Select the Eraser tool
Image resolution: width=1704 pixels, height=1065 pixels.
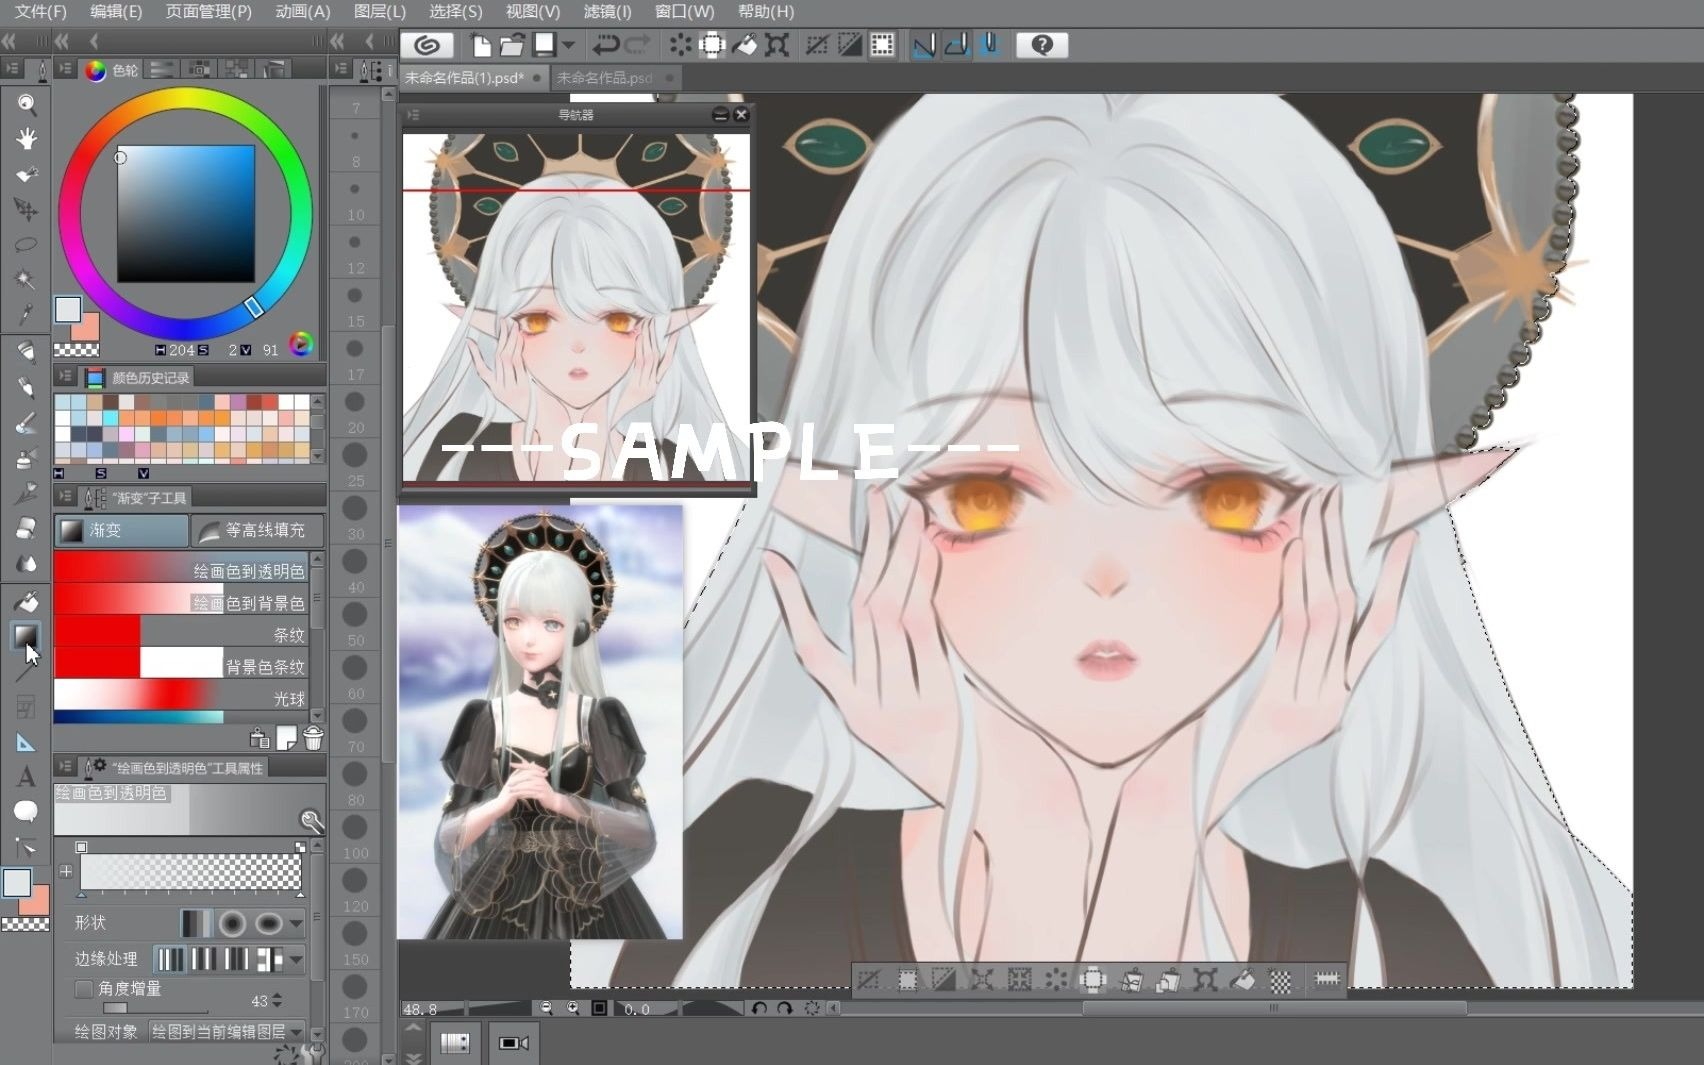[27, 527]
